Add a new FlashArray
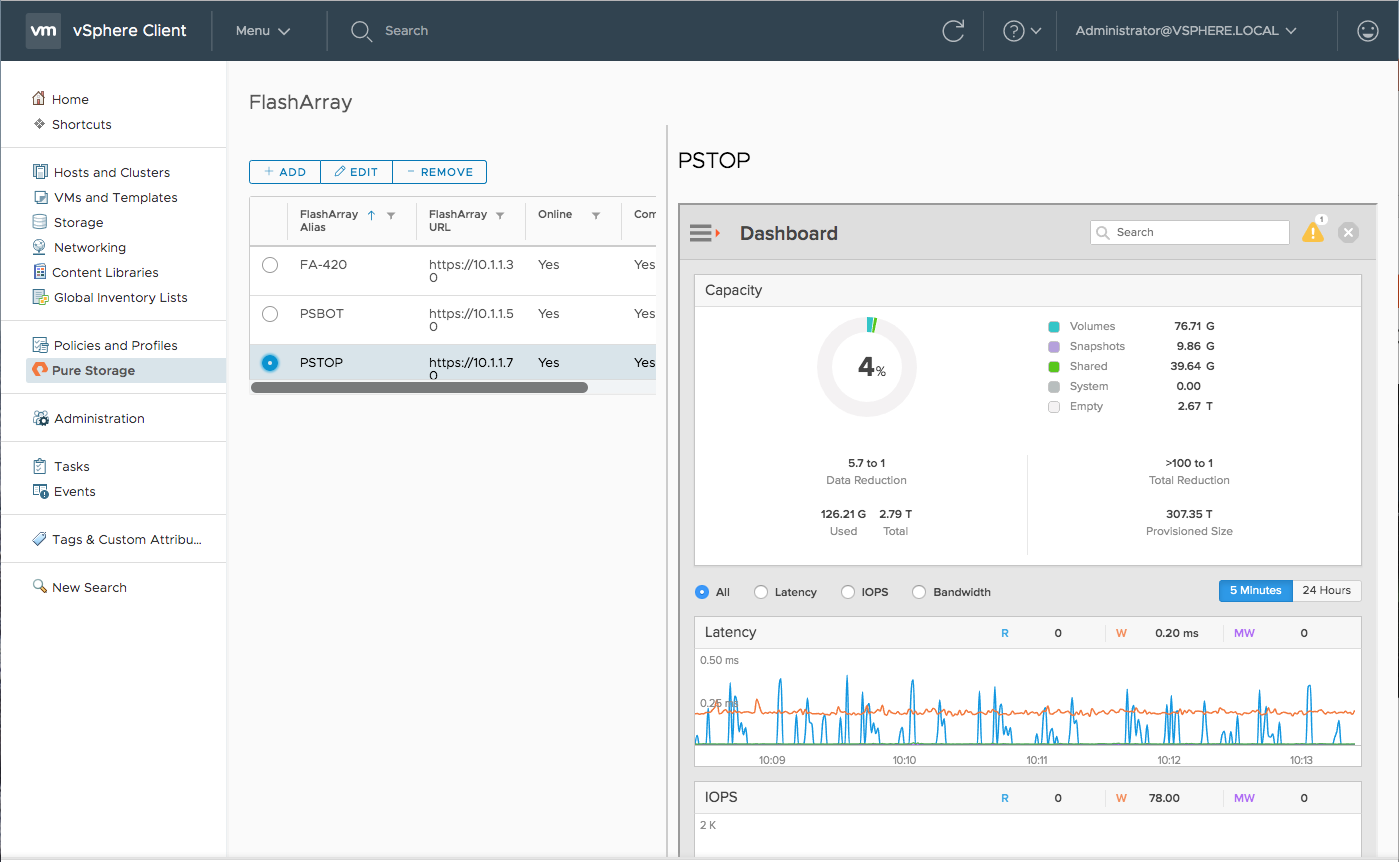The image size is (1399, 862). (x=284, y=171)
